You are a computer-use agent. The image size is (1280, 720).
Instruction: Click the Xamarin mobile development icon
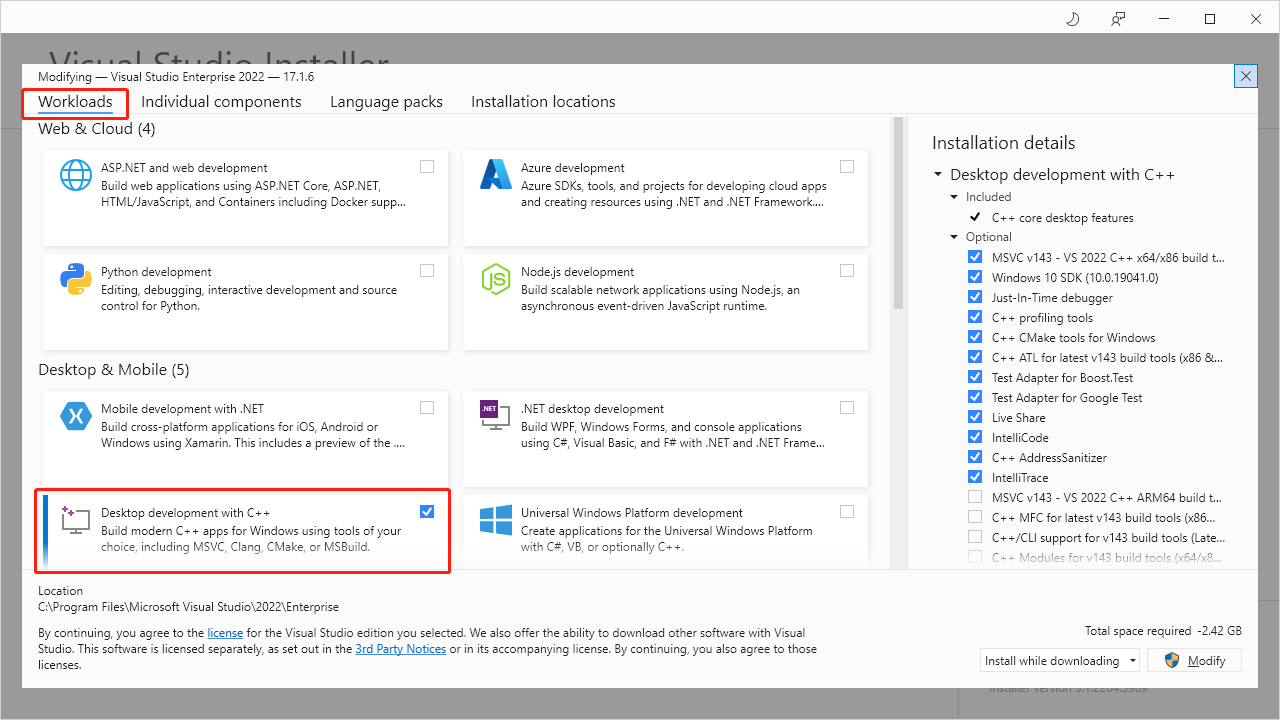(76, 416)
